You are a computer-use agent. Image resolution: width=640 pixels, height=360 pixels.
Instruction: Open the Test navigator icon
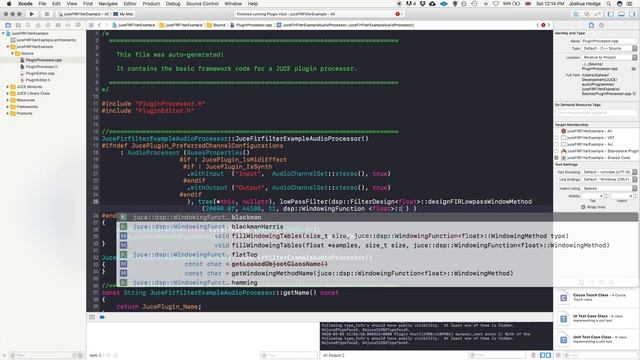point(48,25)
